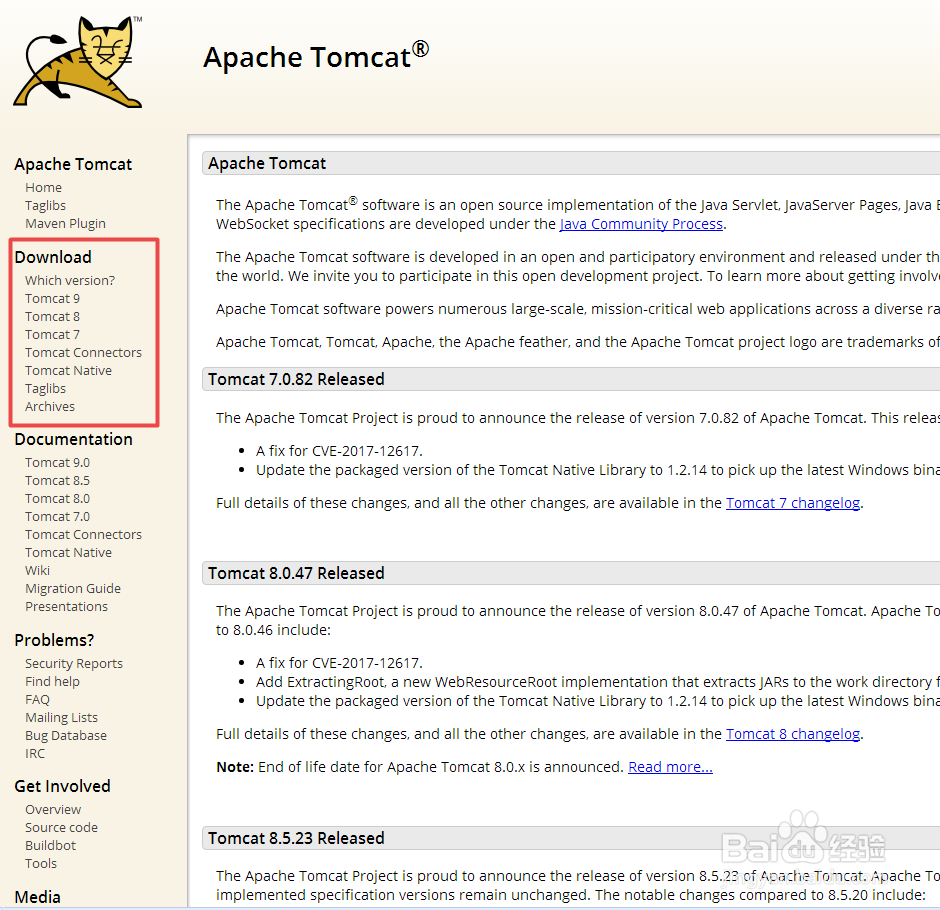Click the 'Tomcat 8.5.23 Released' heading
This screenshot has height=910, width=940.
click(296, 839)
